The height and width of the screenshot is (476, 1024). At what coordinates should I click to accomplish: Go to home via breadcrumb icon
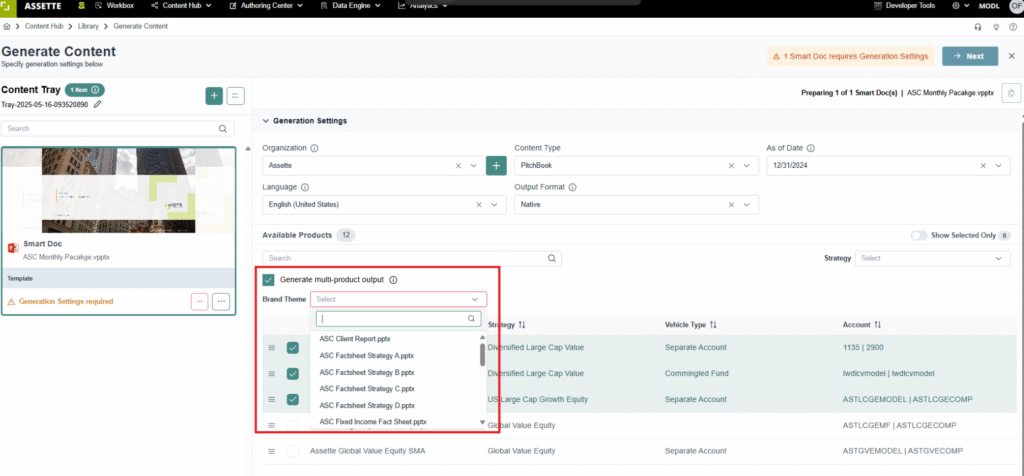(7, 26)
